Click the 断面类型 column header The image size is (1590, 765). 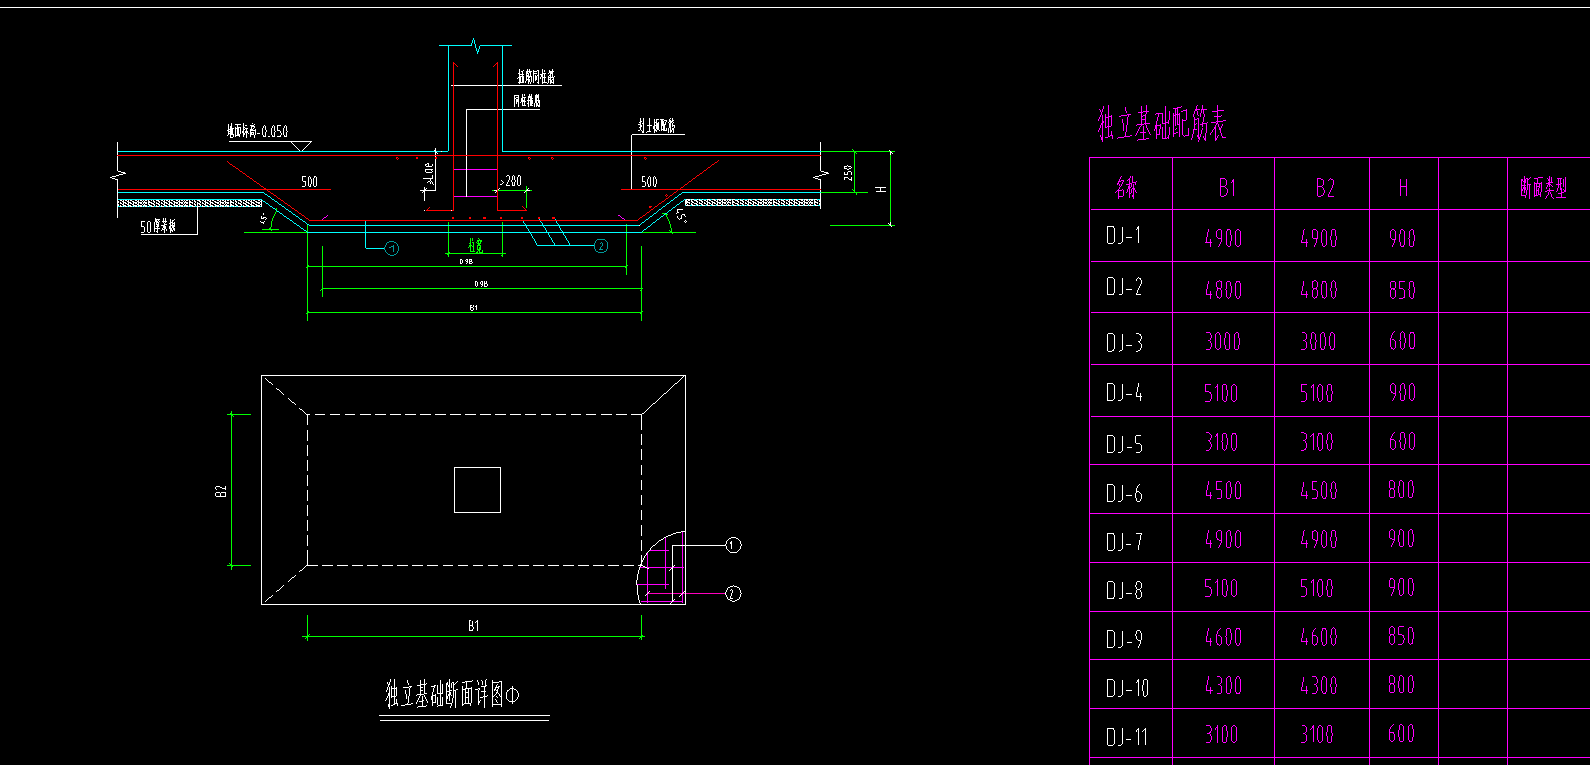[1543, 187]
